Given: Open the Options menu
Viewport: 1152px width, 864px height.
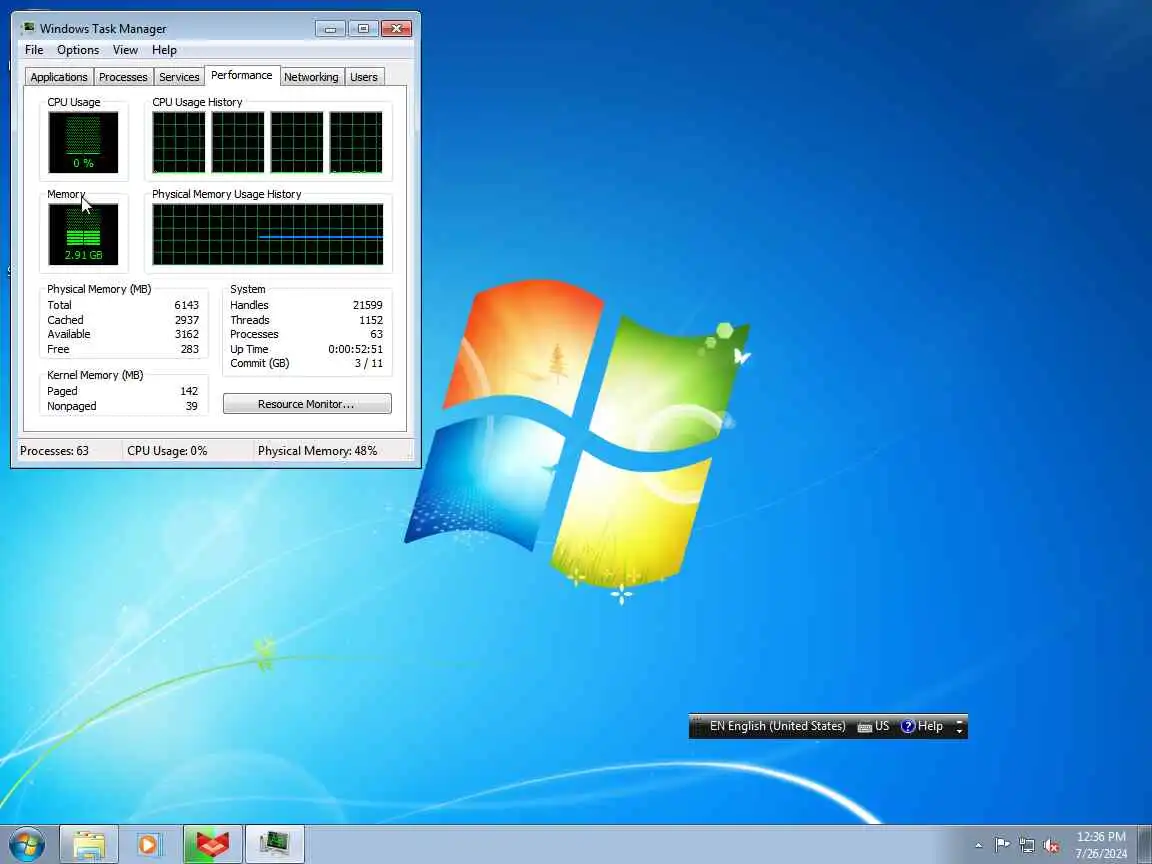Looking at the screenshot, I should coord(78,50).
